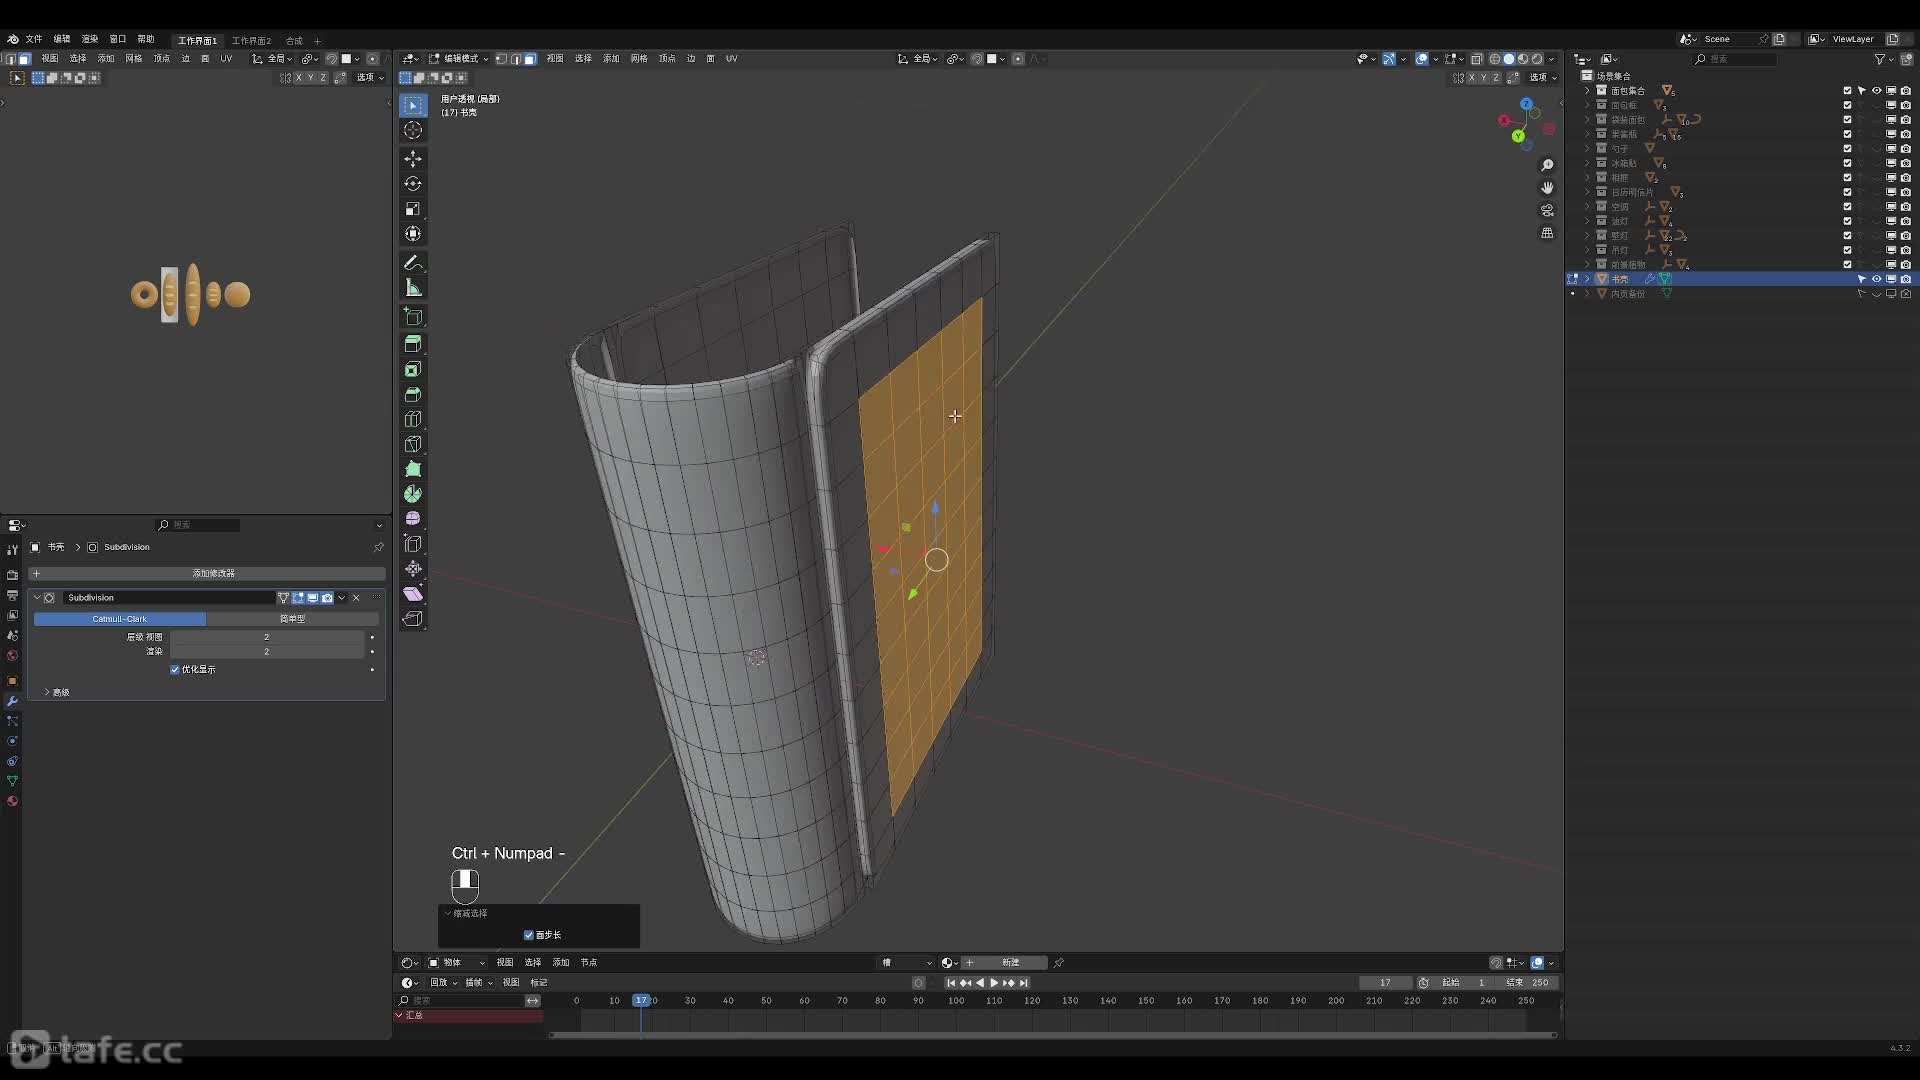Click frame 100 on the timeline ruler
This screenshot has width=1920, height=1080.
956,1000
